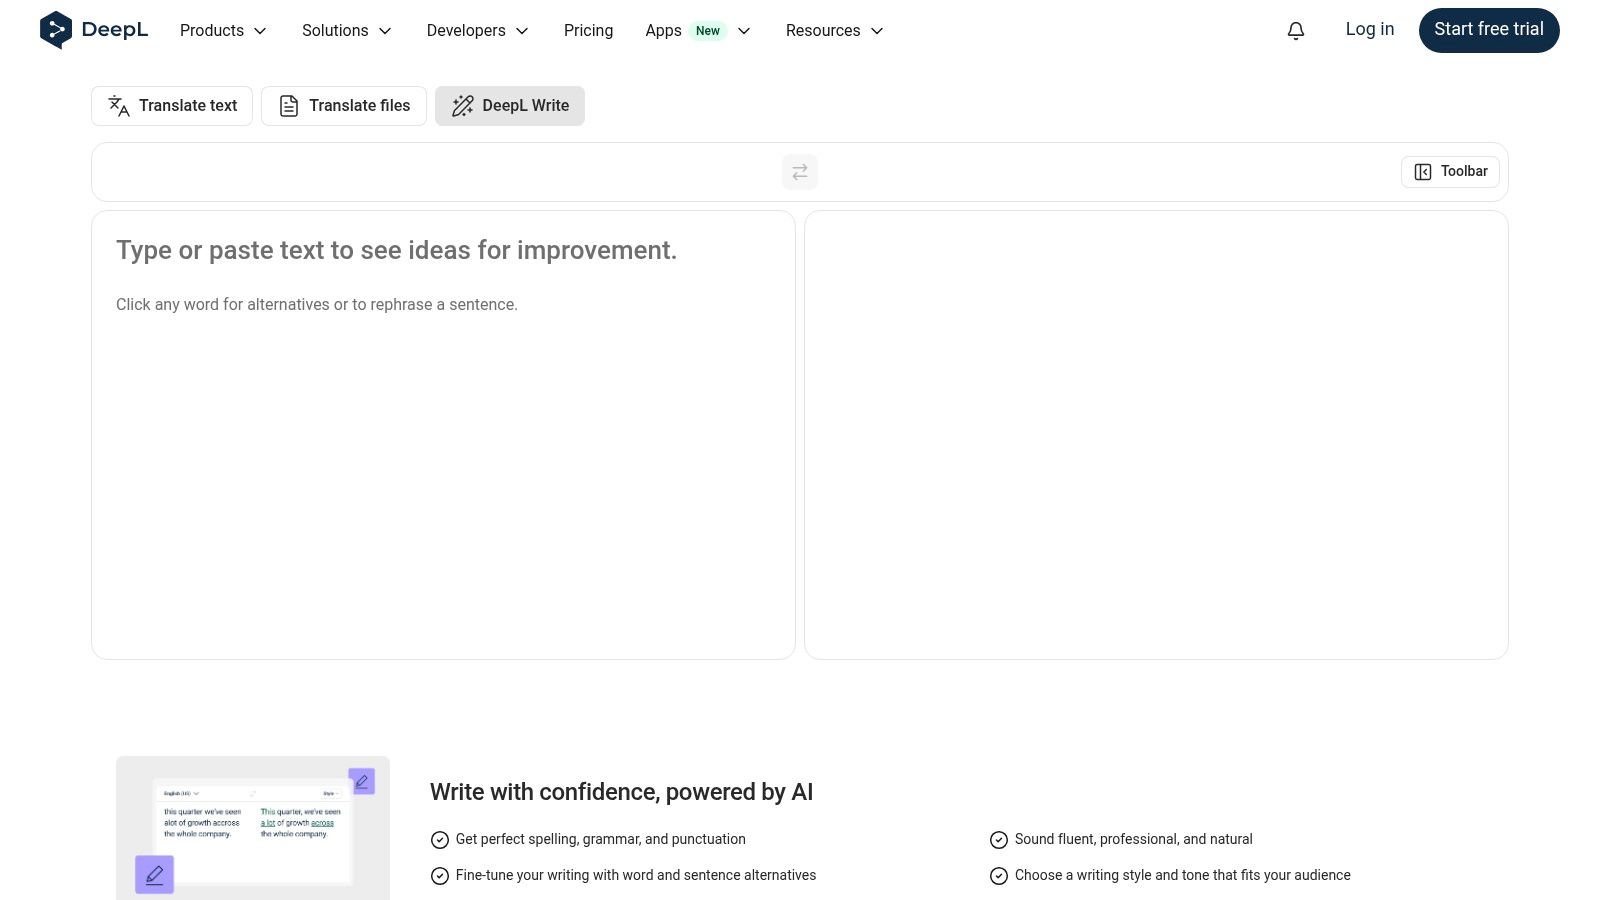Switch to the Translate files tab
Image resolution: width=1600 pixels, height=900 pixels.
point(344,106)
